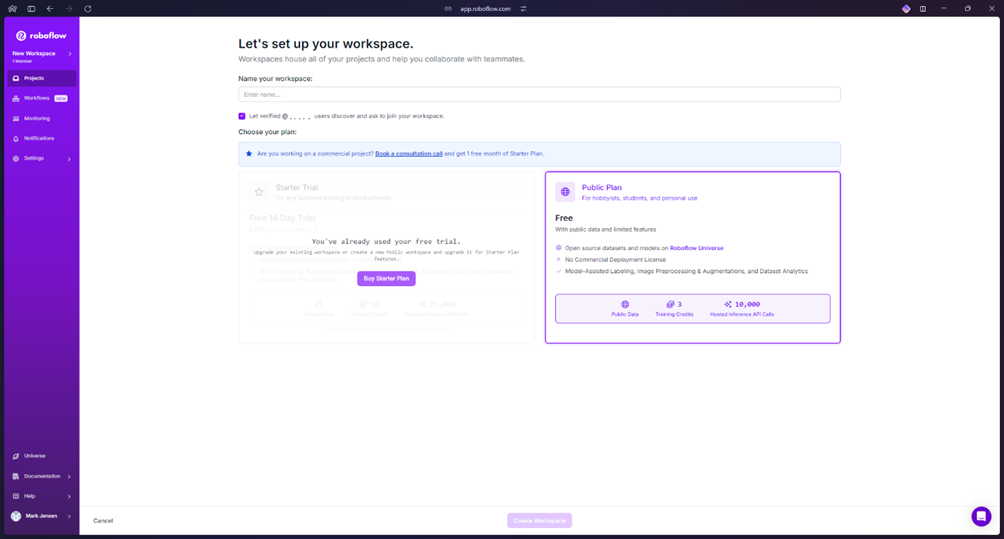Select the Public Plan card
Viewport: 1004px width, 539px height.
point(692,257)
